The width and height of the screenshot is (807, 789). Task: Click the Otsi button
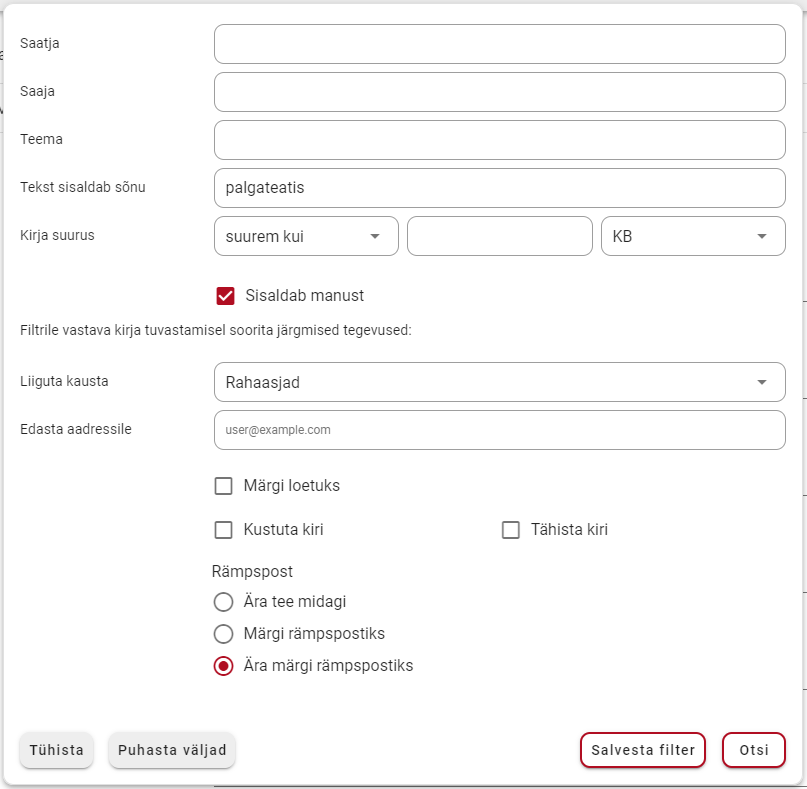(754, 750)
